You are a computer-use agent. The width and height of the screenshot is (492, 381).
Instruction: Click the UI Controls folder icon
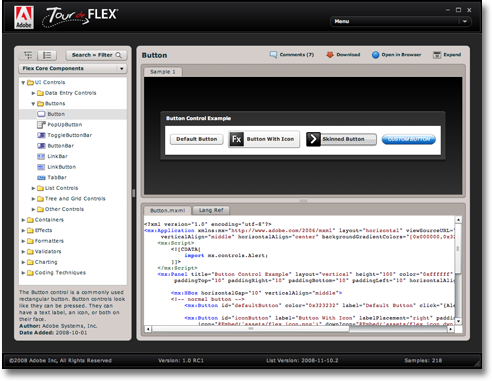pyautogui.click(x=30, y=82)
